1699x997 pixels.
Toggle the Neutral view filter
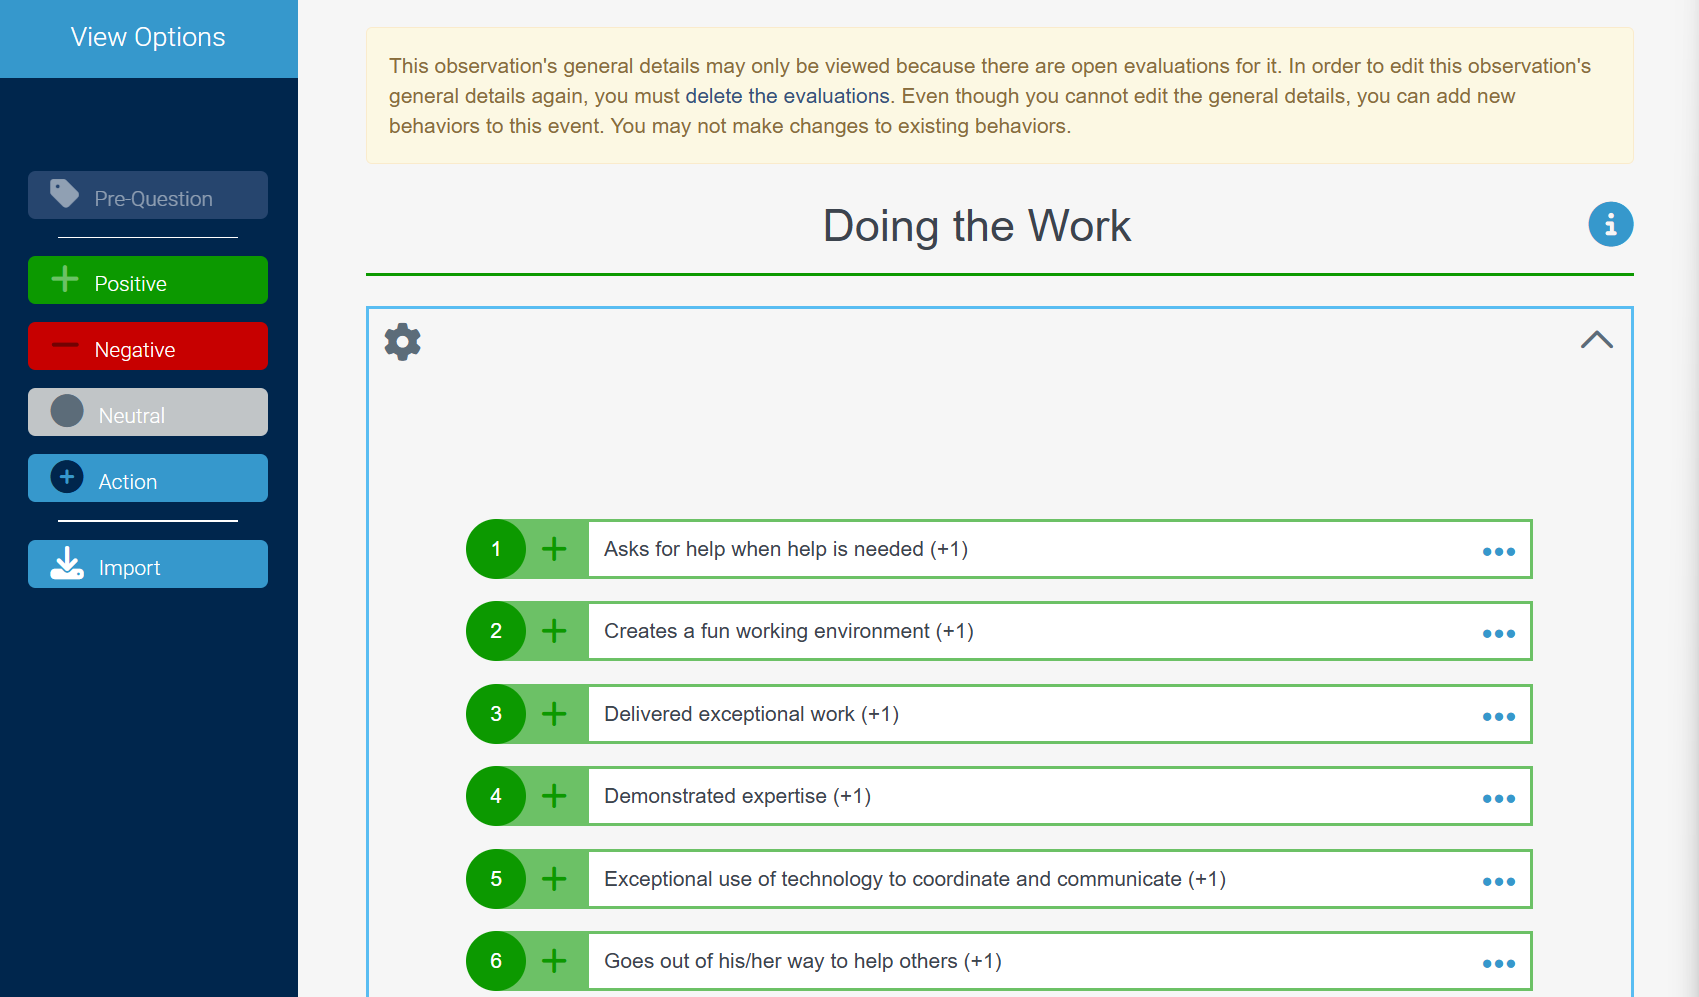point(148,412)
